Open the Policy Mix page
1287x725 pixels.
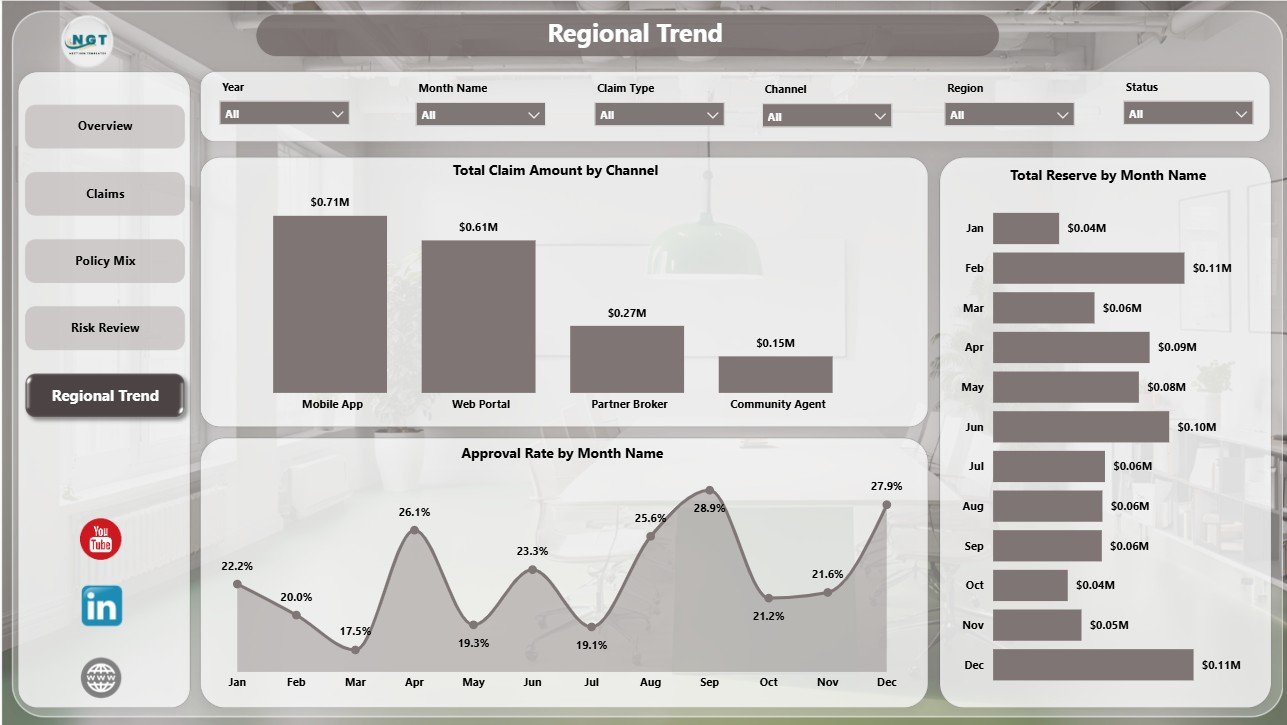[105, 260]
